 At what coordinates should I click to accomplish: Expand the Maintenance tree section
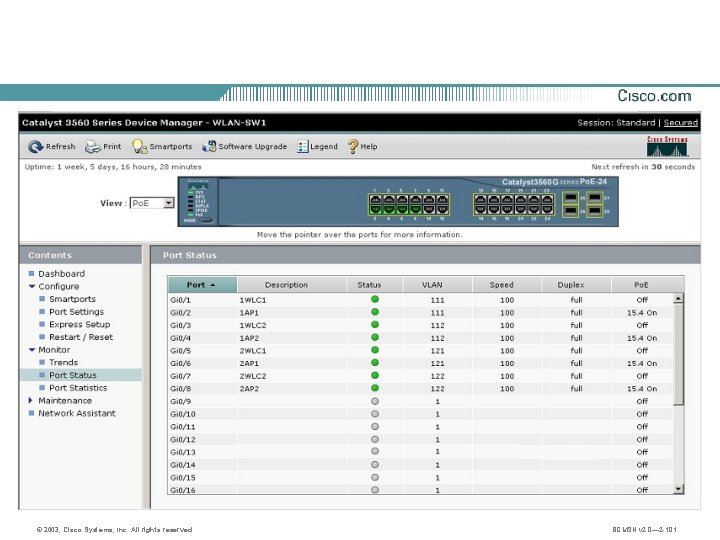coord(31,400)
